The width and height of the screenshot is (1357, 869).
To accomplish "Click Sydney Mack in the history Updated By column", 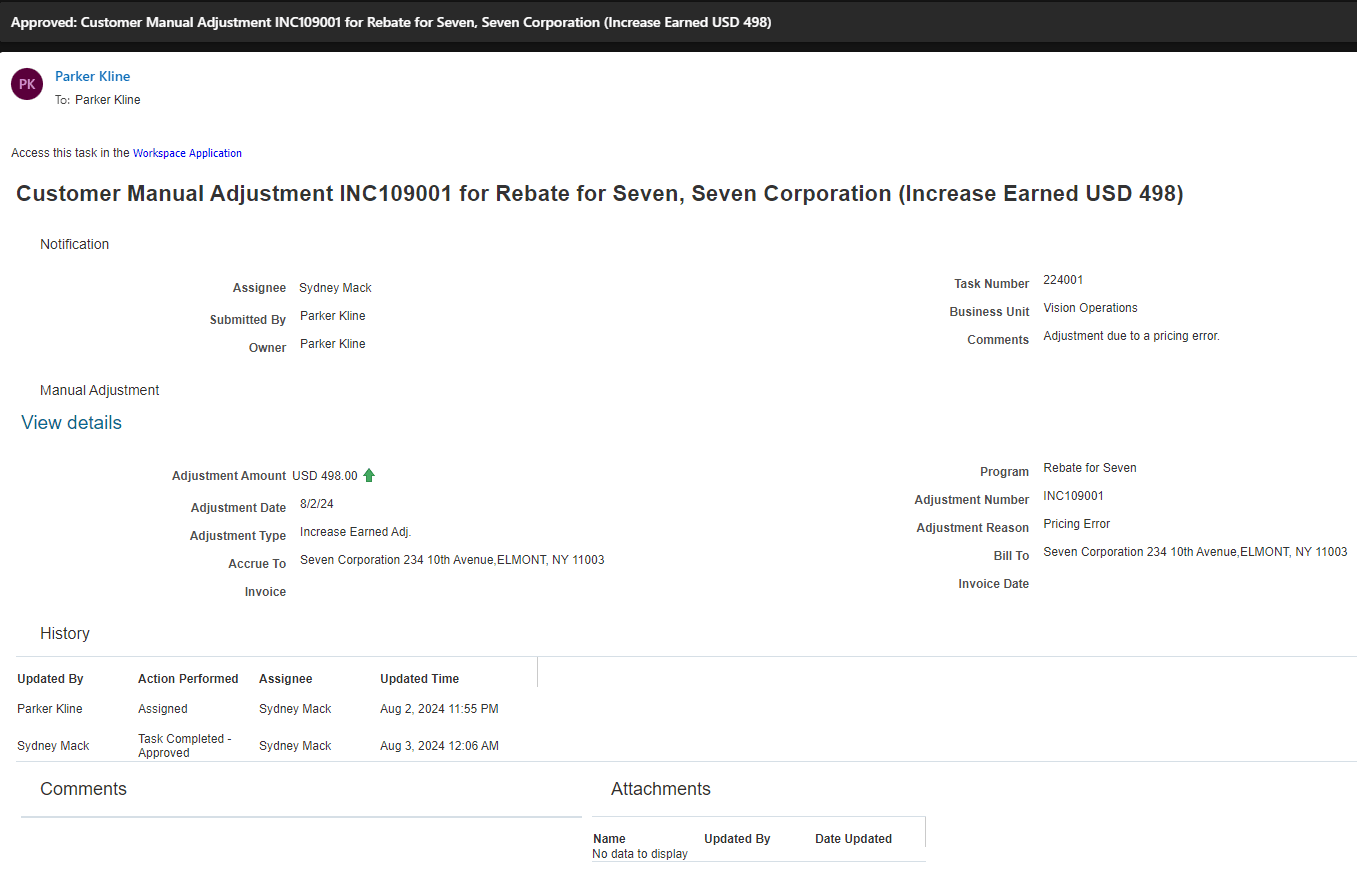I will pyautogui.click(x=53, y=746).
